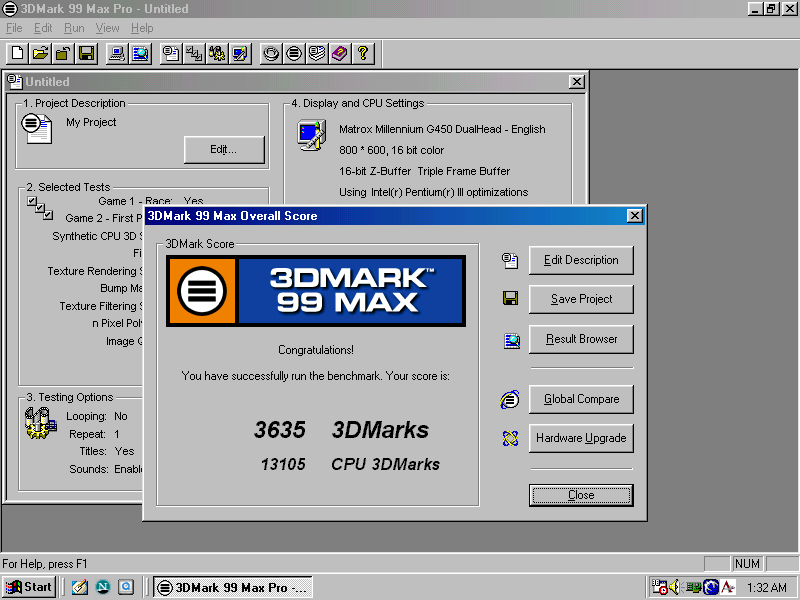Launch Netscape from the quick launch bar

tap(102, 587)
